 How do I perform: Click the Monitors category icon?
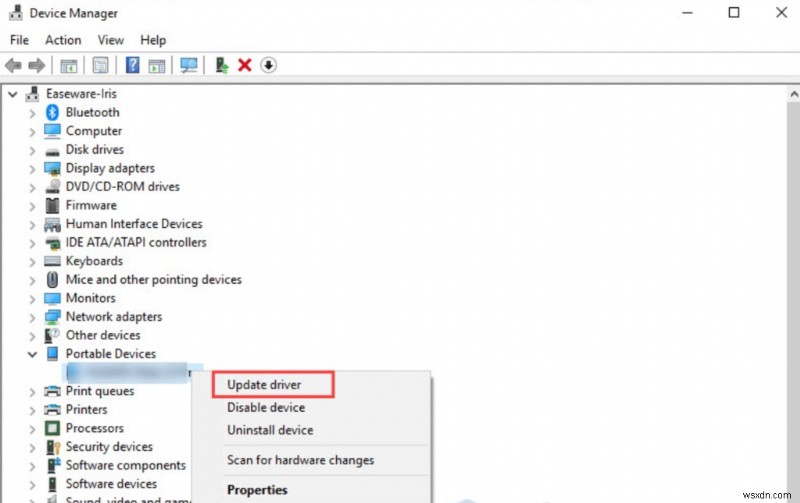tap(52, 298)
